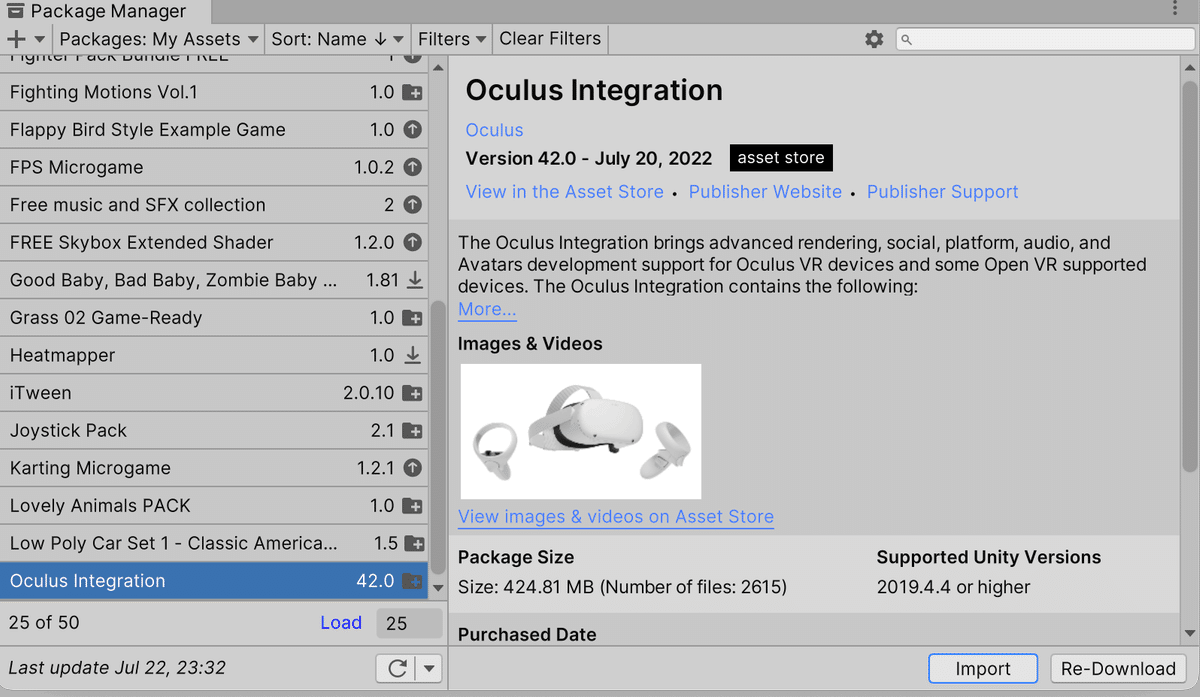This screenshot has width=1200, height=697.
Task: Click the plus add package icon
Action: pyautogui.click(x=16, y=39)
